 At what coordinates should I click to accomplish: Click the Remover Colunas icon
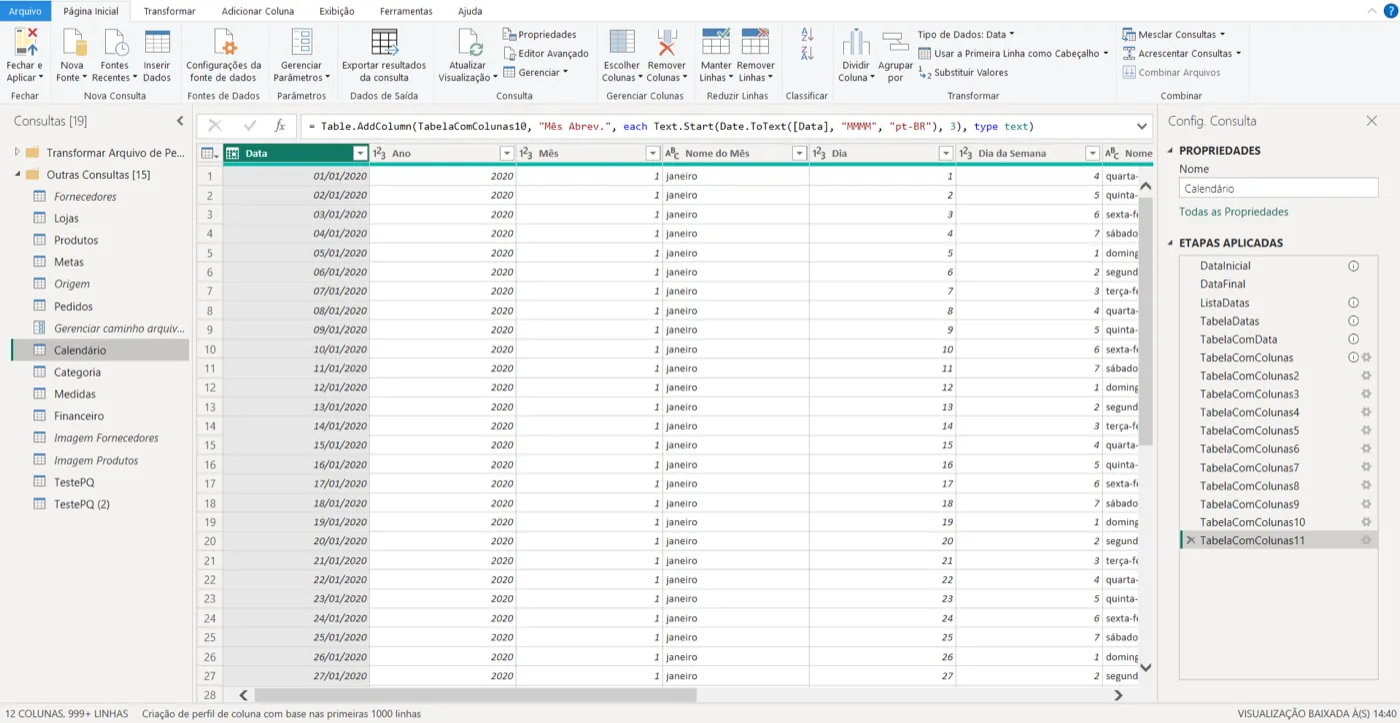(x=666, y=43)
